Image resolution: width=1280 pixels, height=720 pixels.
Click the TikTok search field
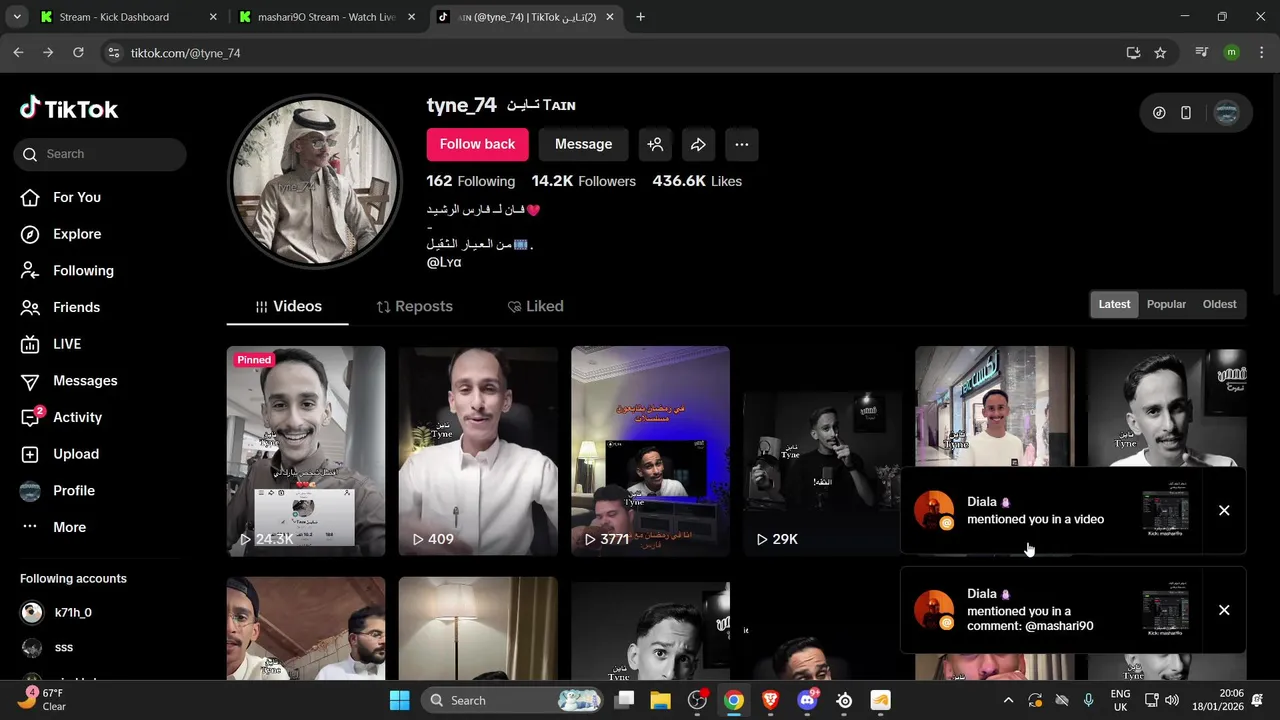tap(100, 154)
